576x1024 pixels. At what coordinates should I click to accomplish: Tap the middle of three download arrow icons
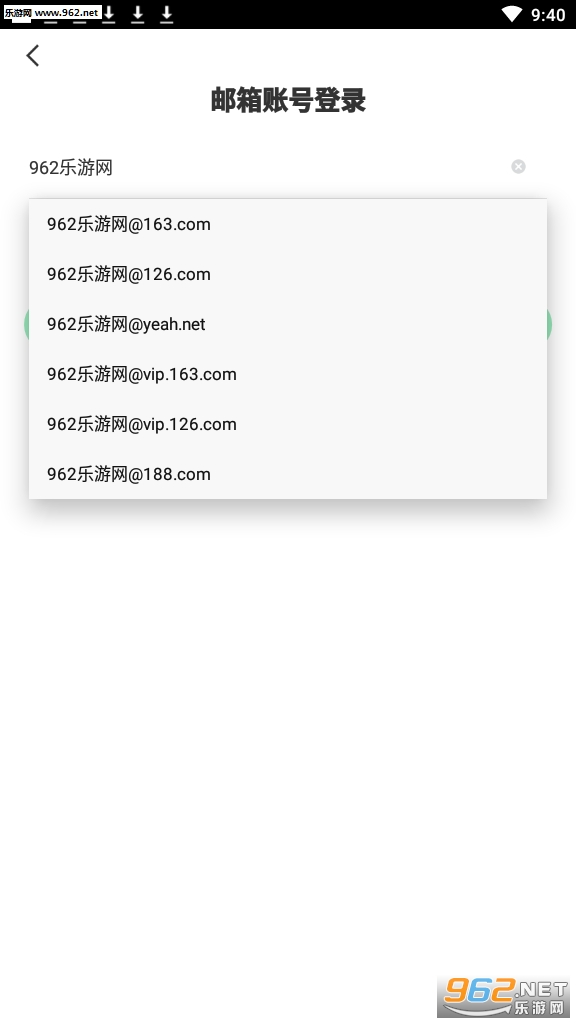pyautogui.click(x=138, y=14)
